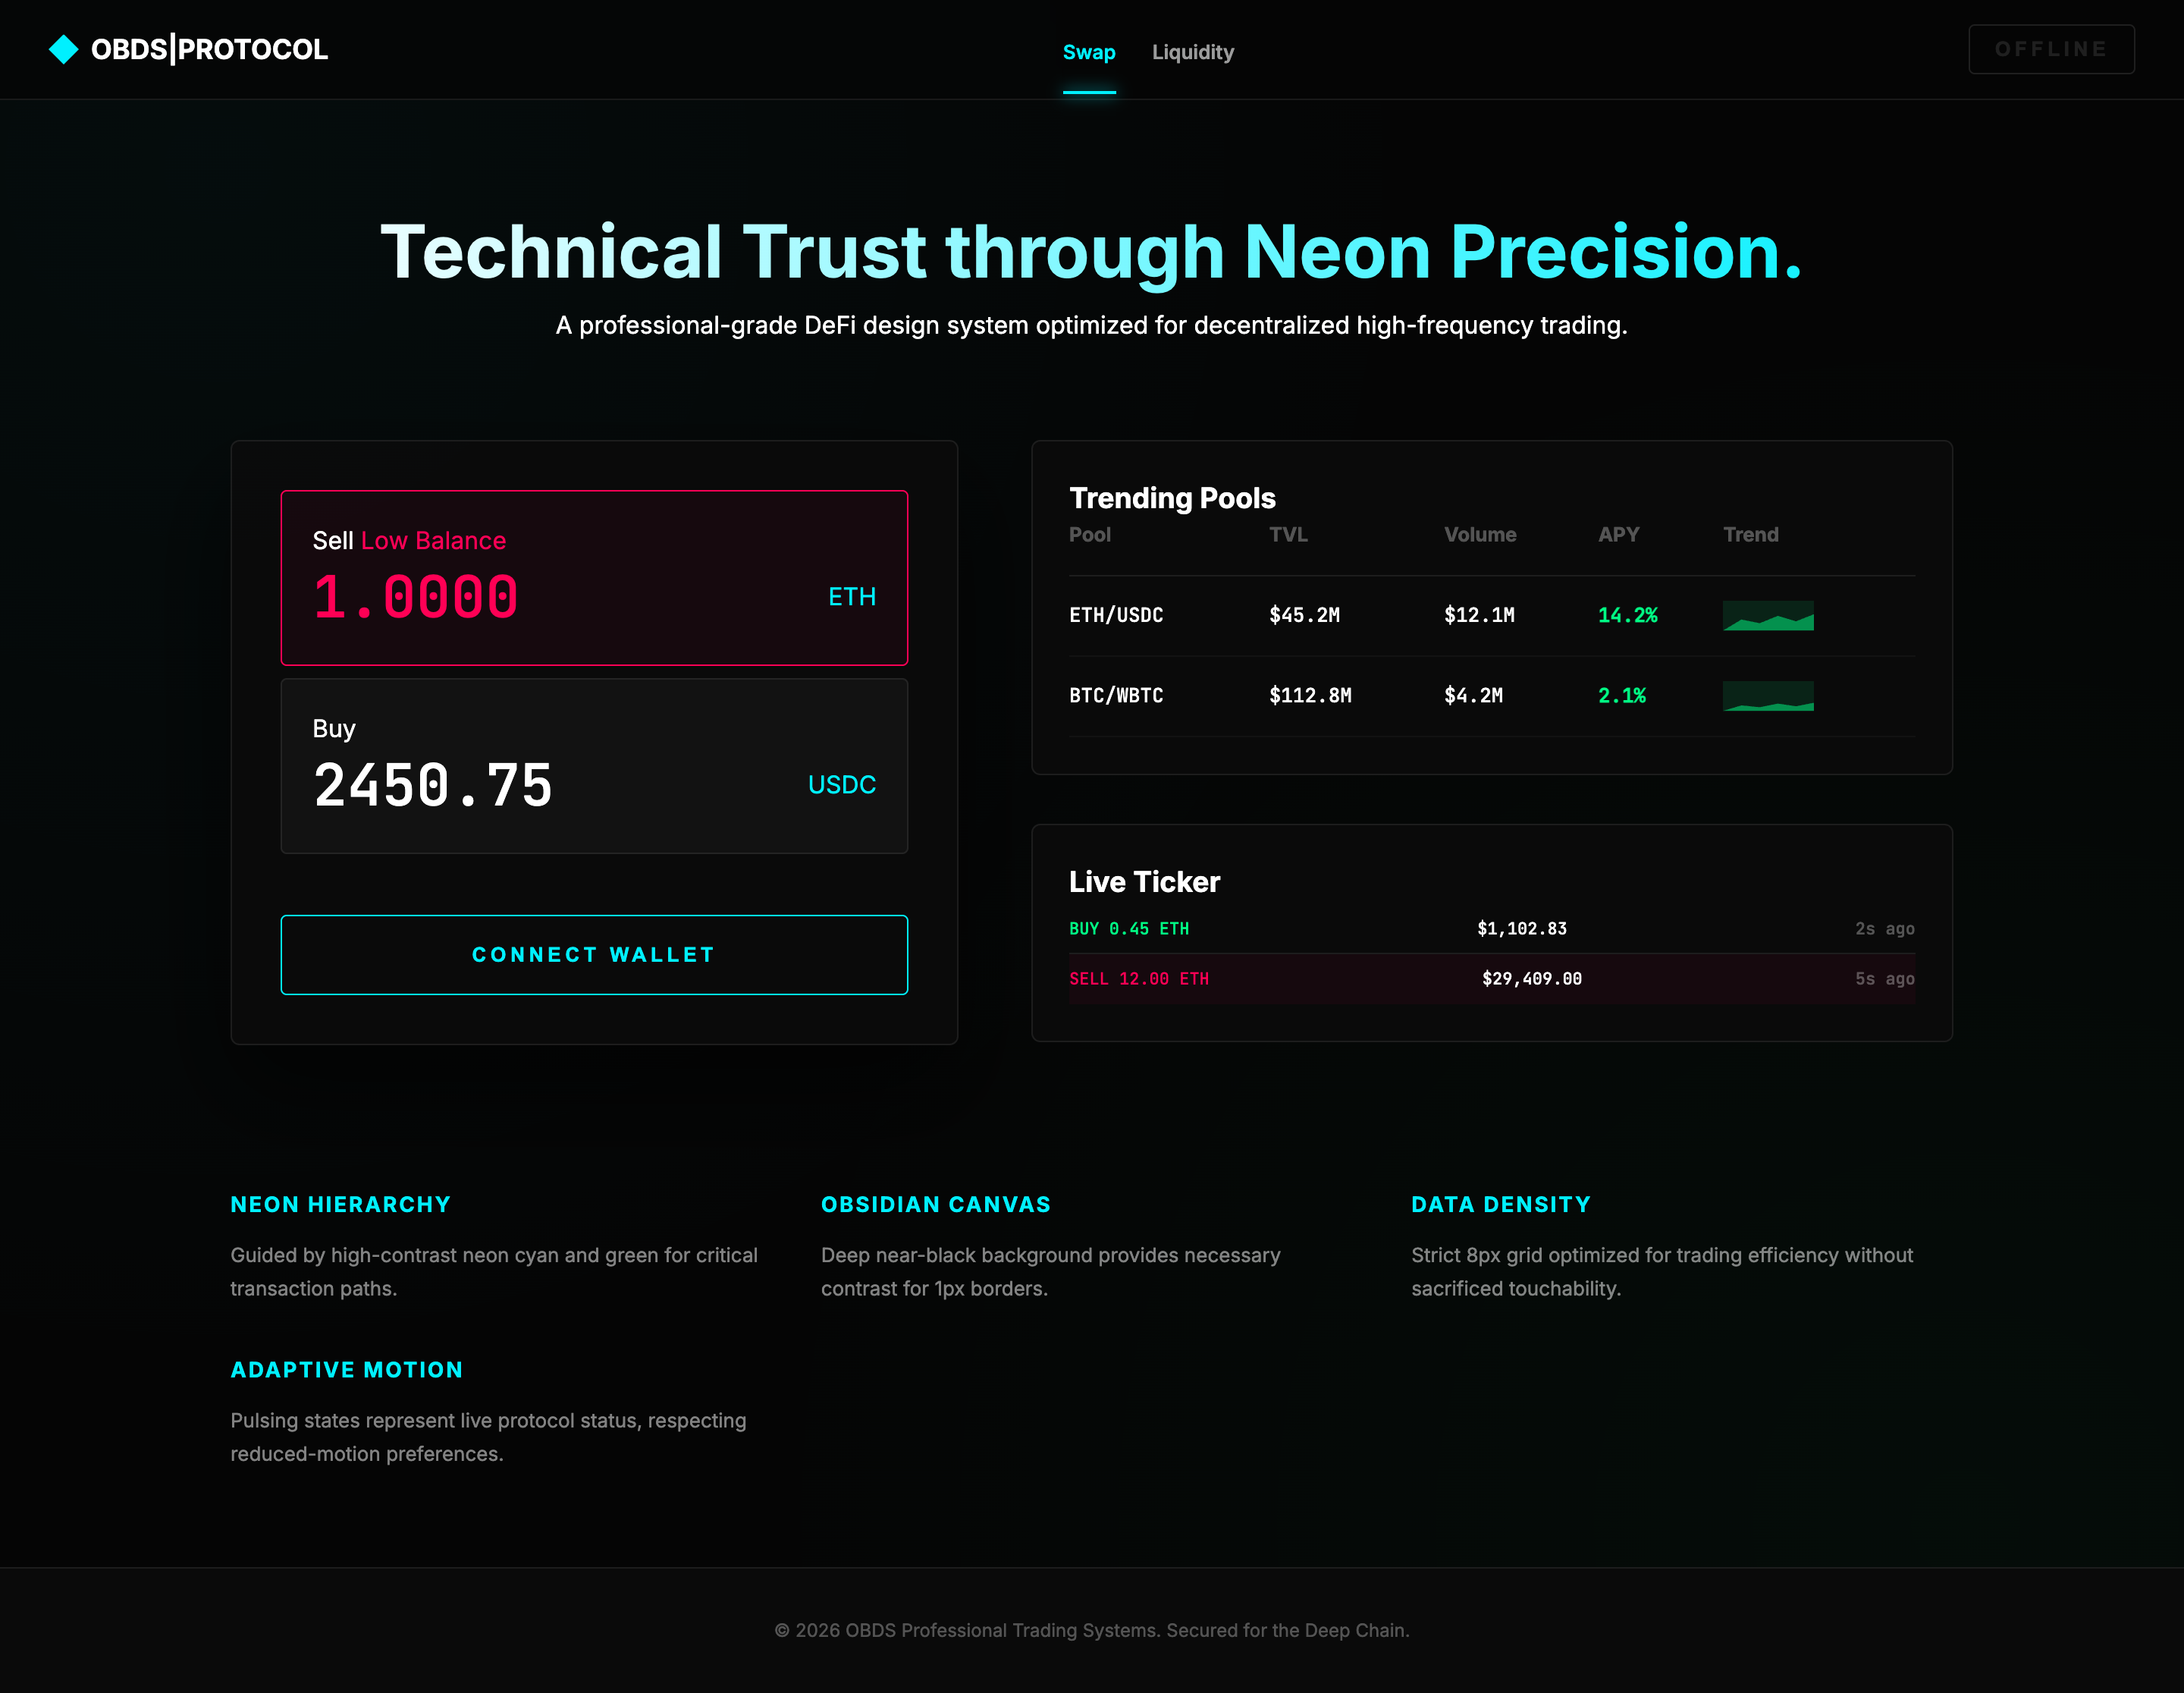Screen dimensions: 2184x1693
Task: Click the OBDS|PROTOCOL brand name
Action: [x=209, y=49]
